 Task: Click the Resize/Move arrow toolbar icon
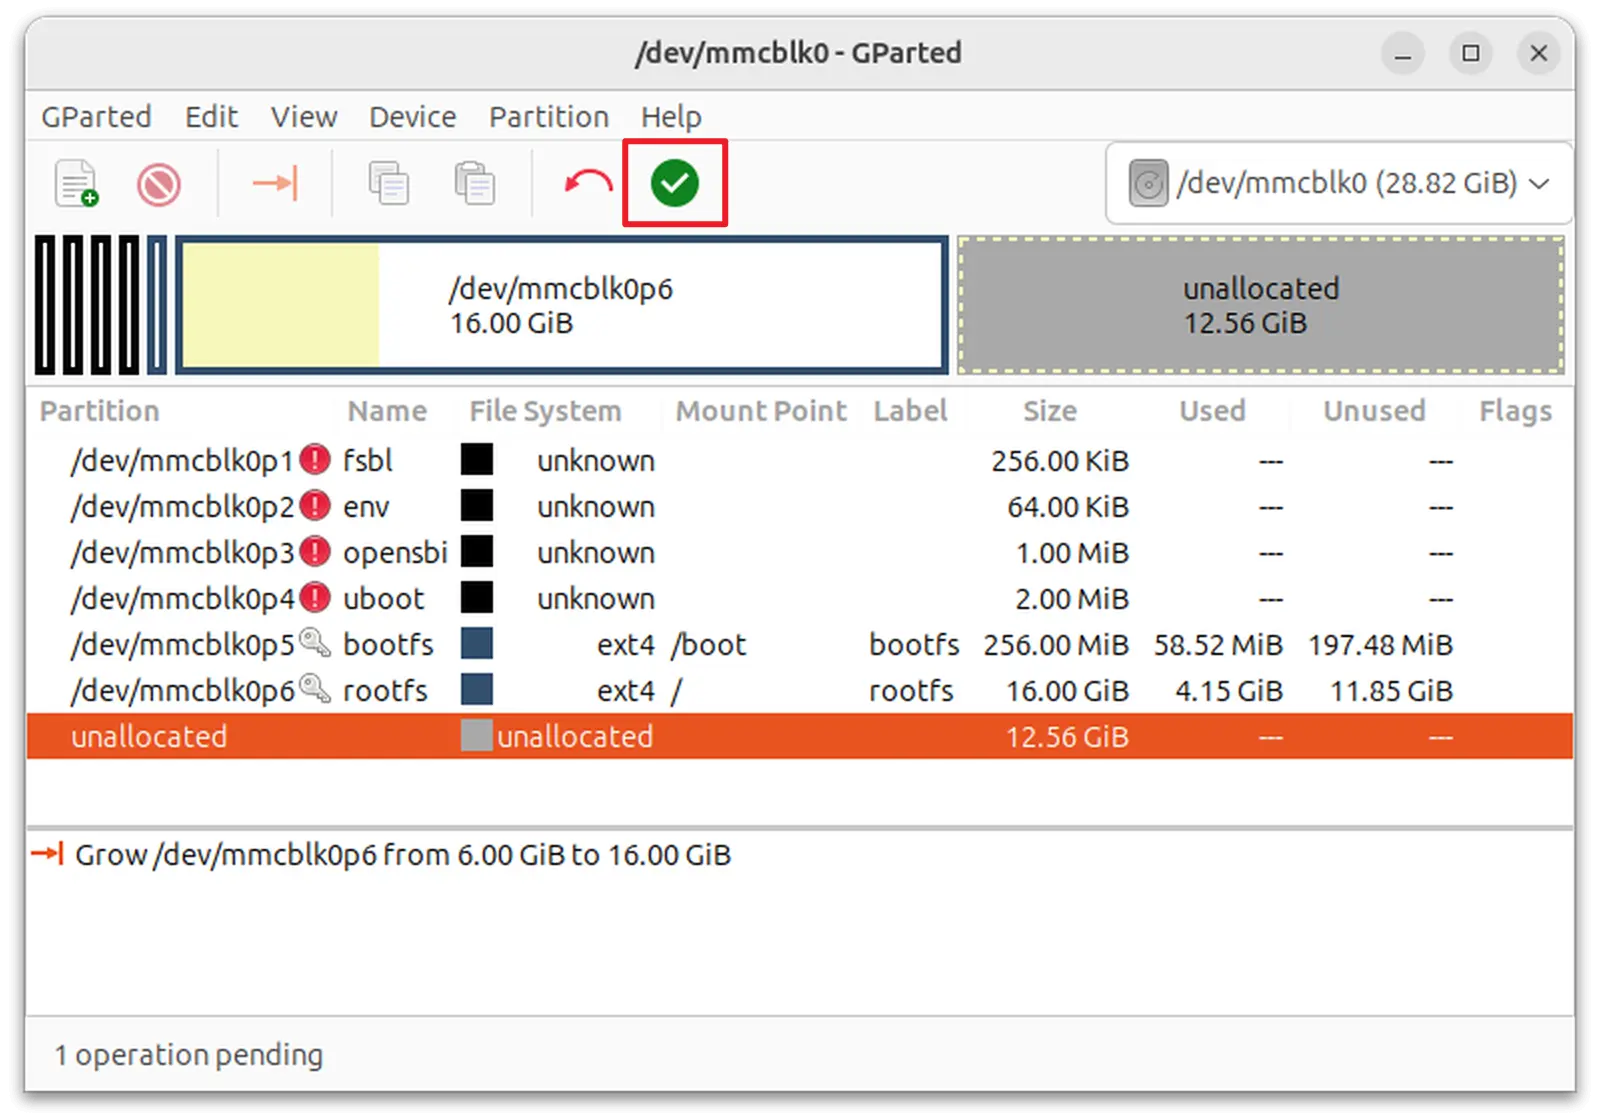tap(275, 183)
